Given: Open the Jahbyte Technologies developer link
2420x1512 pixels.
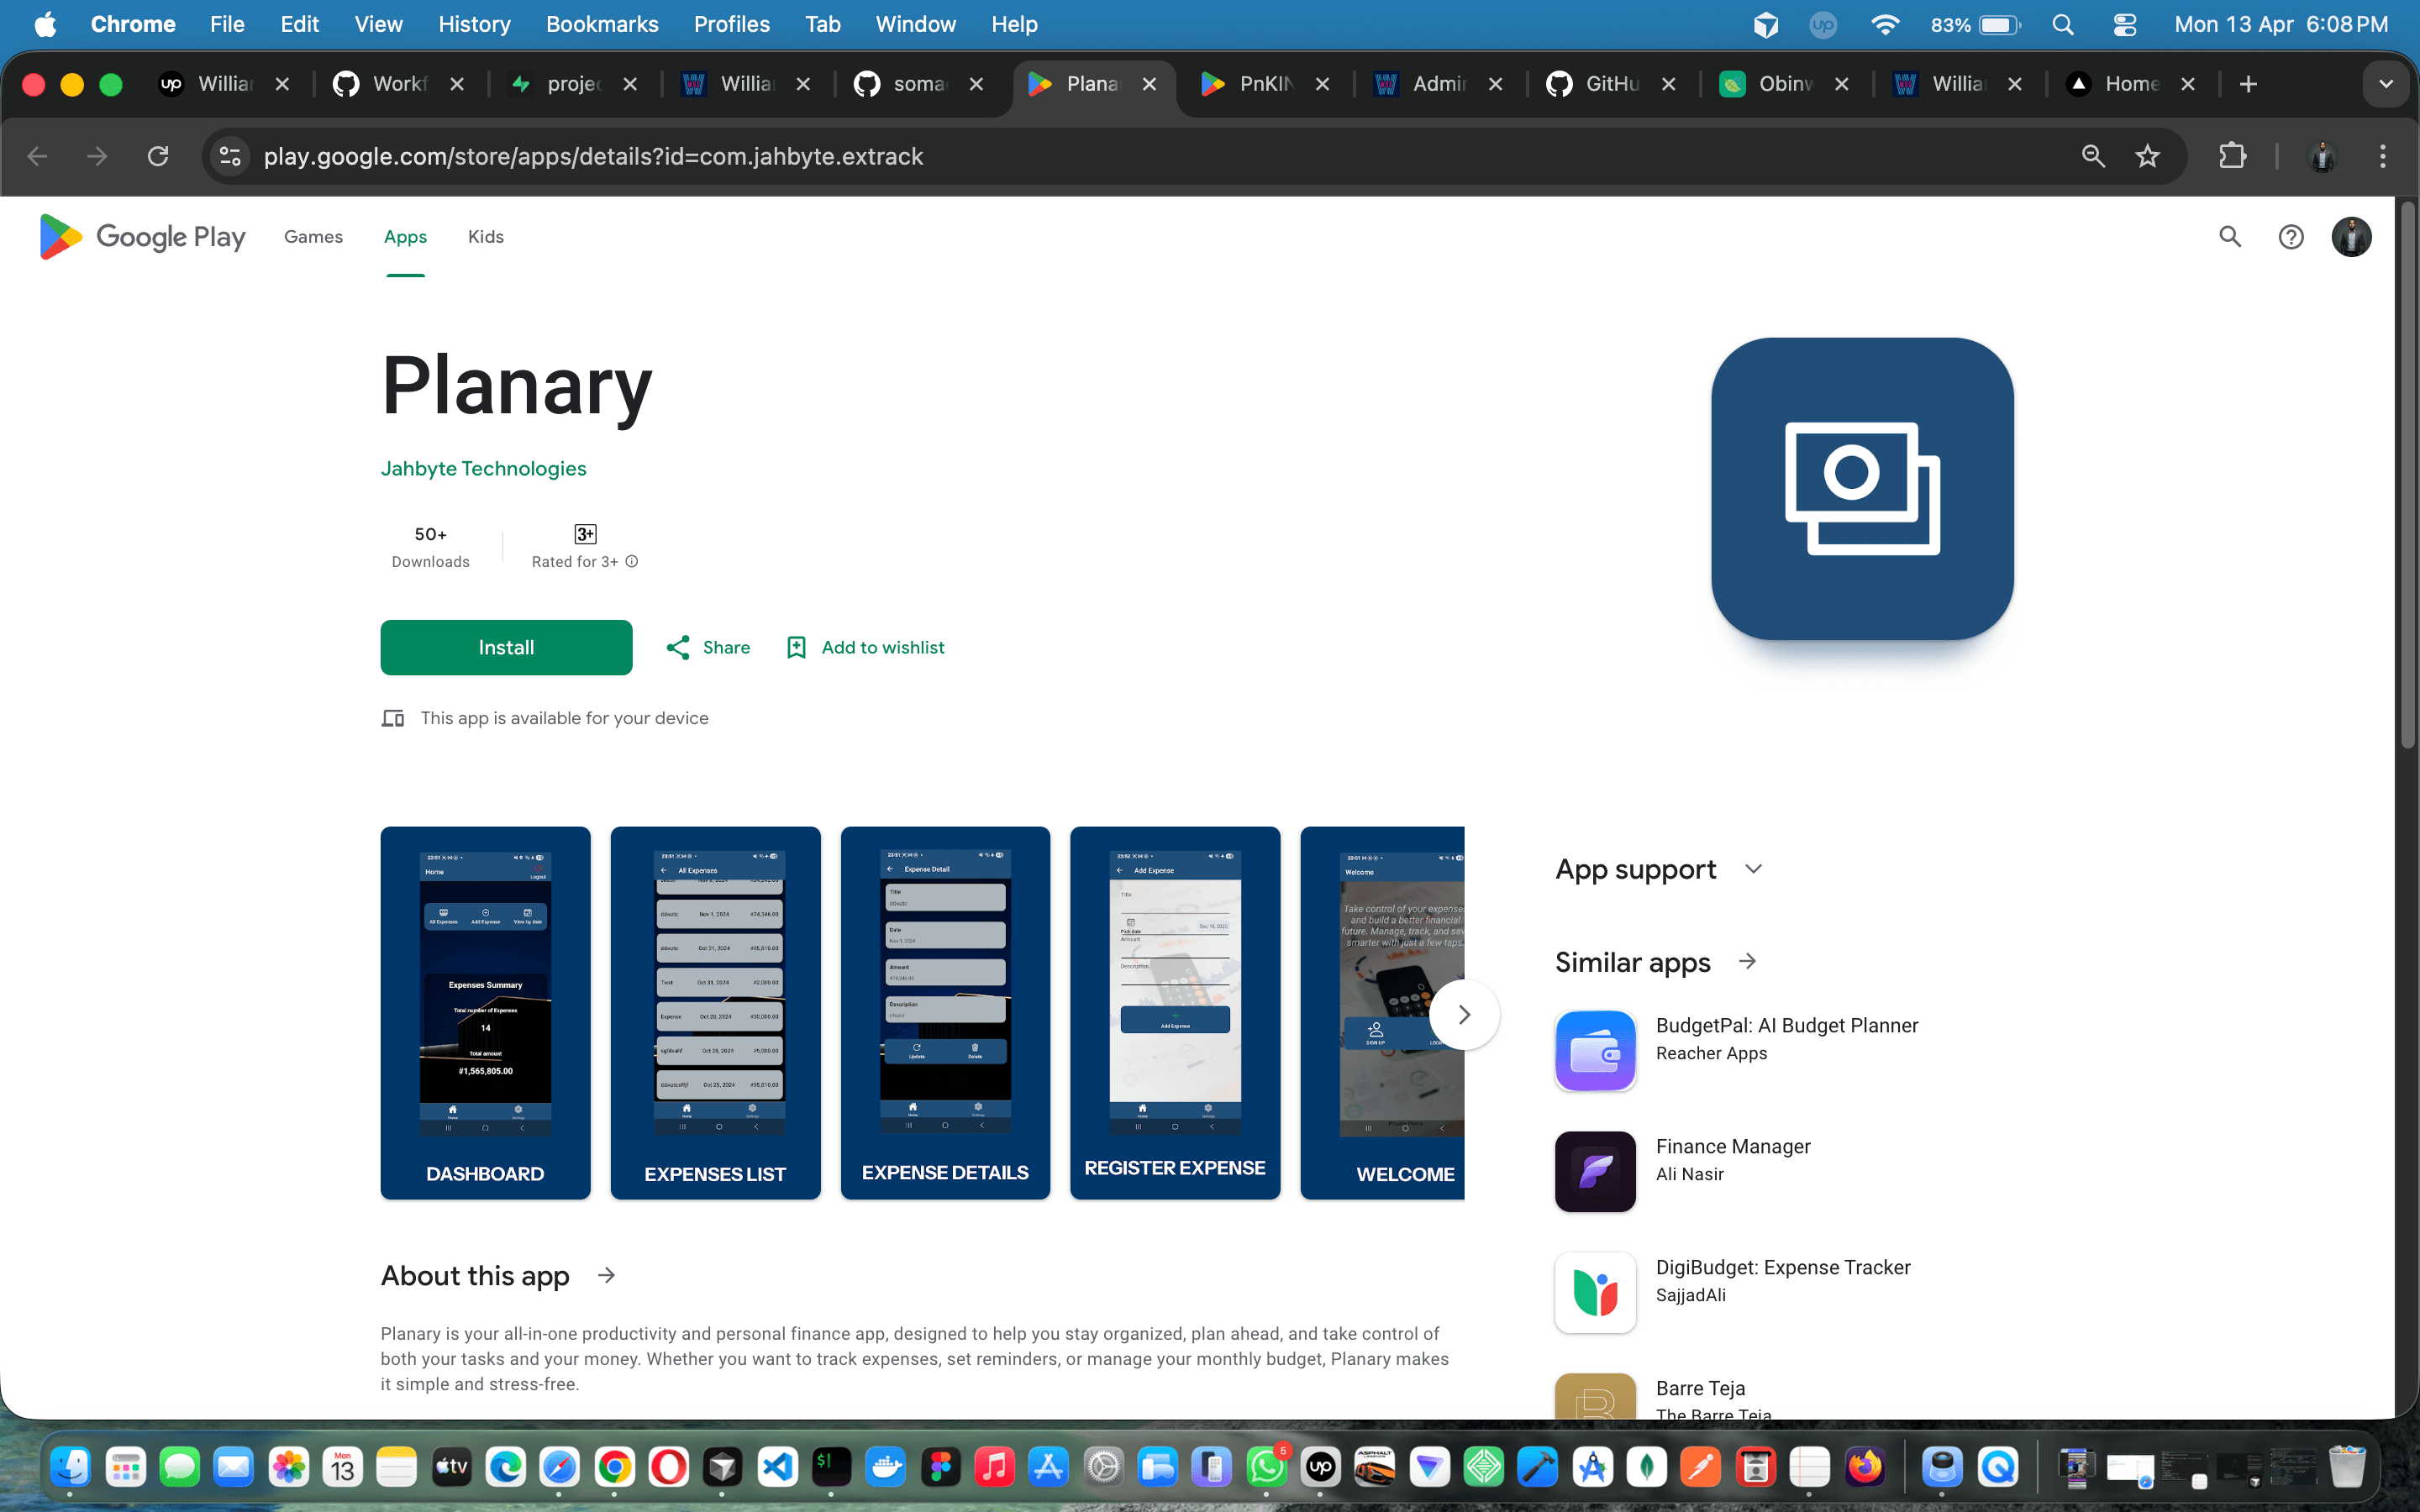Looking at the screenshot, I should (483, 468).
